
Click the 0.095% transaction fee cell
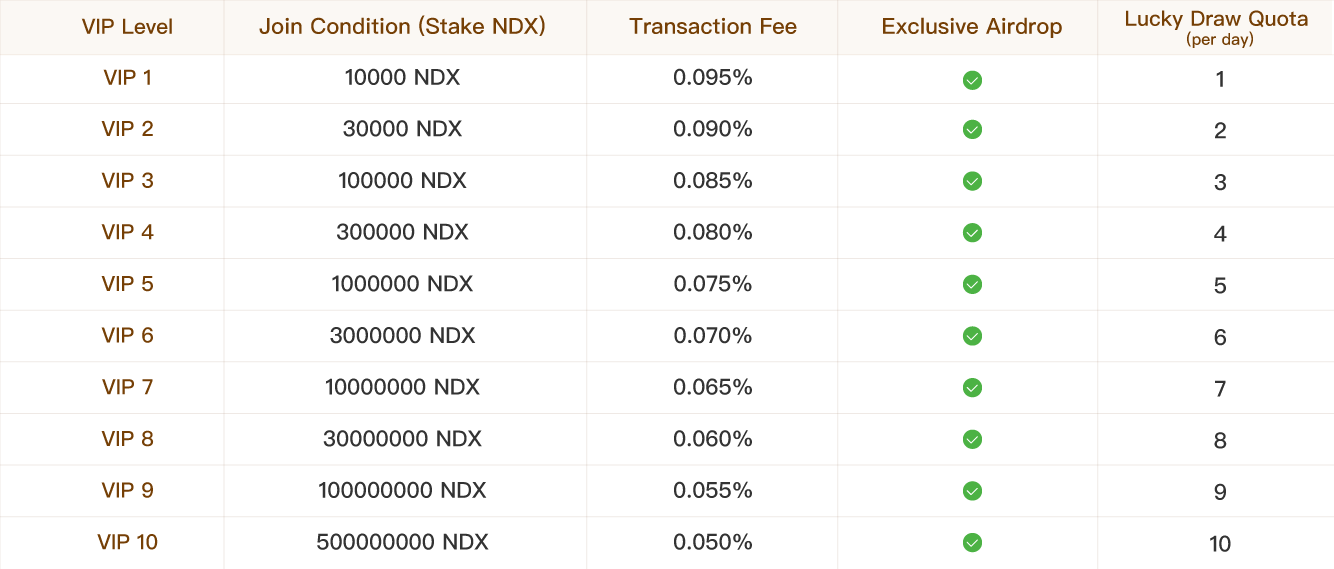tap(713, 78)
